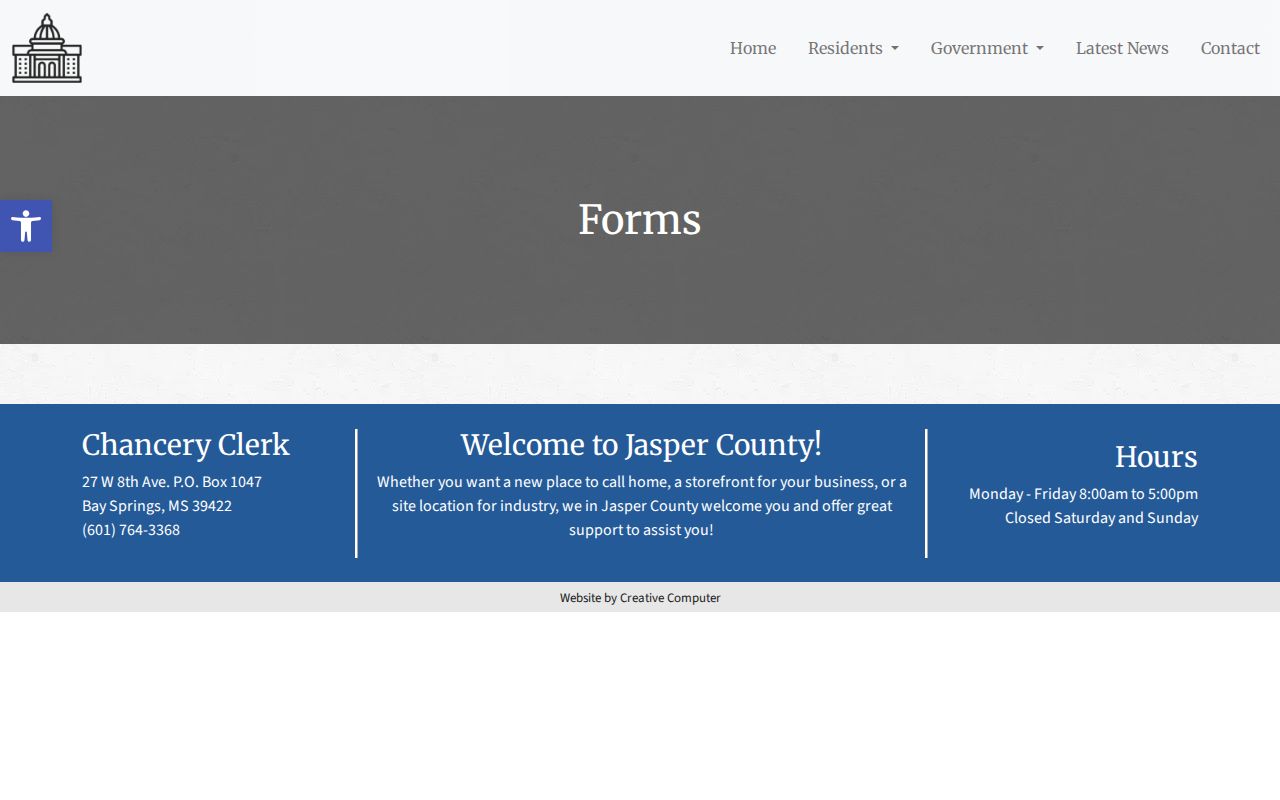Click the Forms page heading
Screen dimensions: 1280x800
coord(640,220)
